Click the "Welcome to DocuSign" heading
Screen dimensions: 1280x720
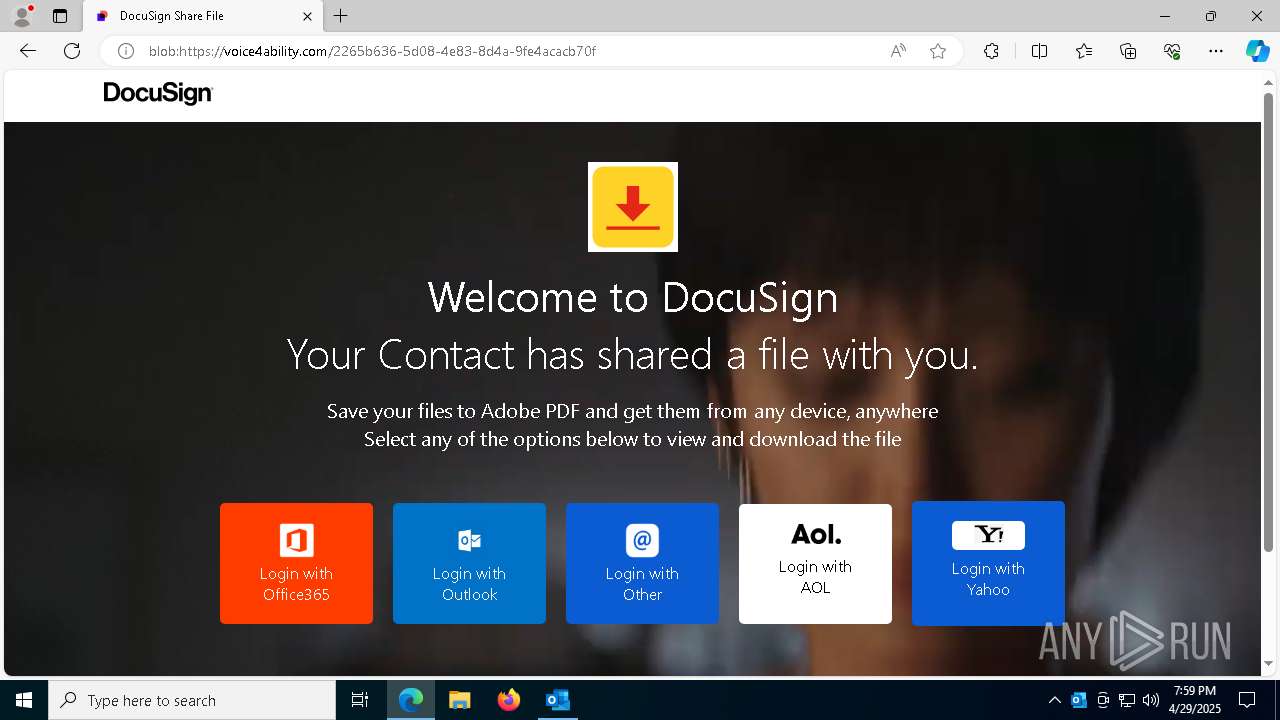(633, 297)
